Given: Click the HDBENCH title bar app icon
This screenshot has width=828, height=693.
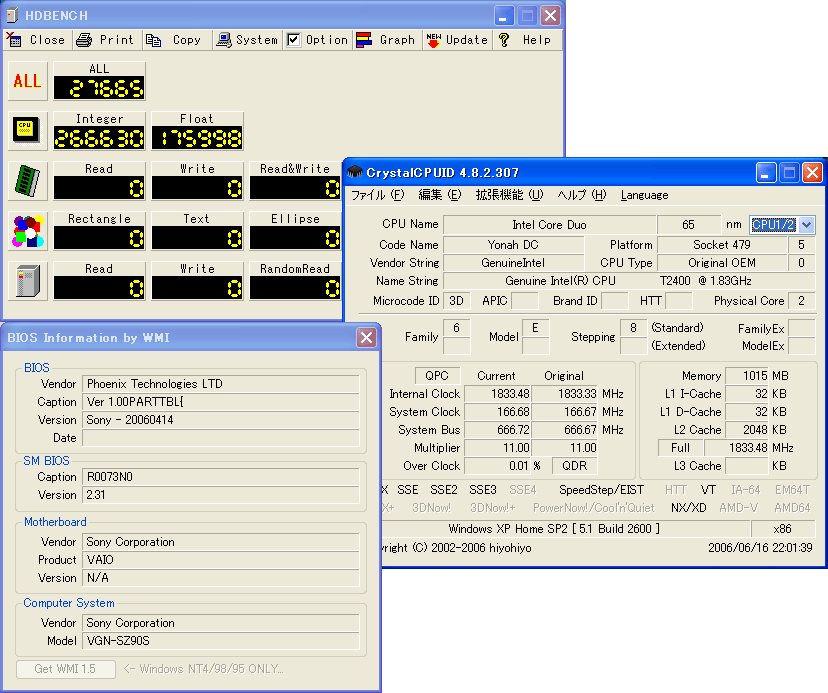Looking at the screenshot, I should coord(13,15).
